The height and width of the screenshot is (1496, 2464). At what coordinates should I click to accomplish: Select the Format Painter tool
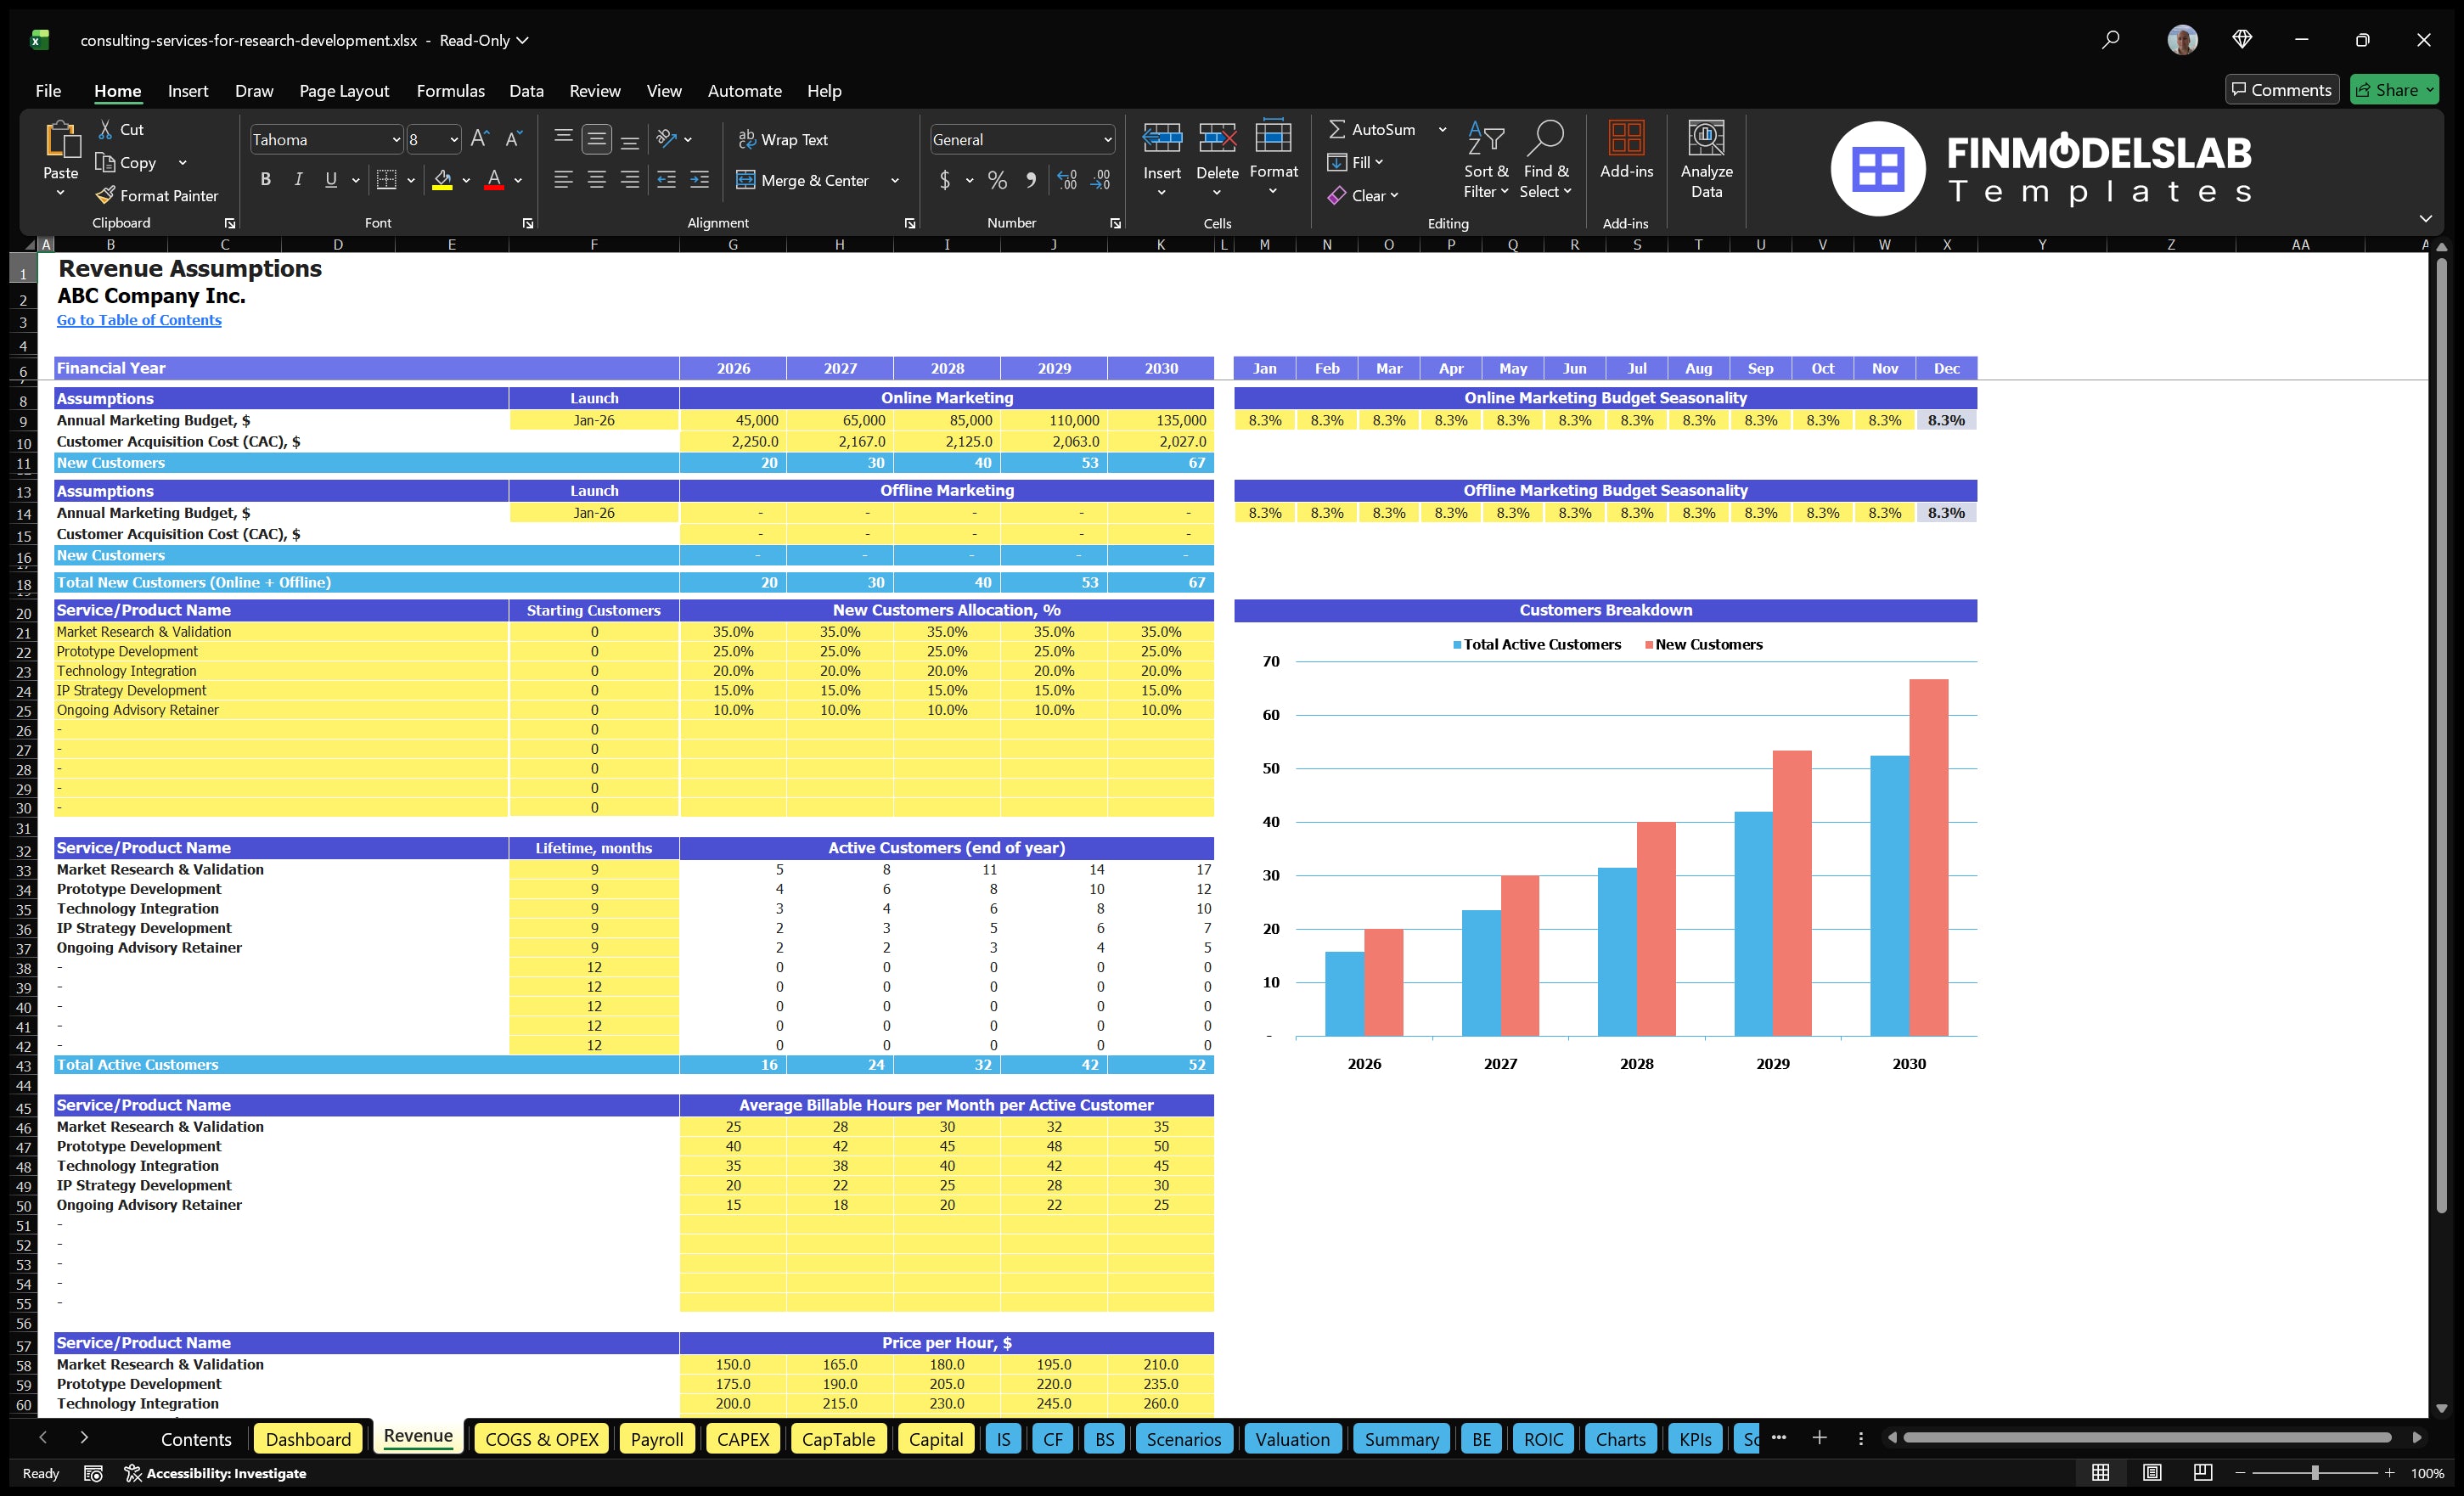click(x=157, y=195)
